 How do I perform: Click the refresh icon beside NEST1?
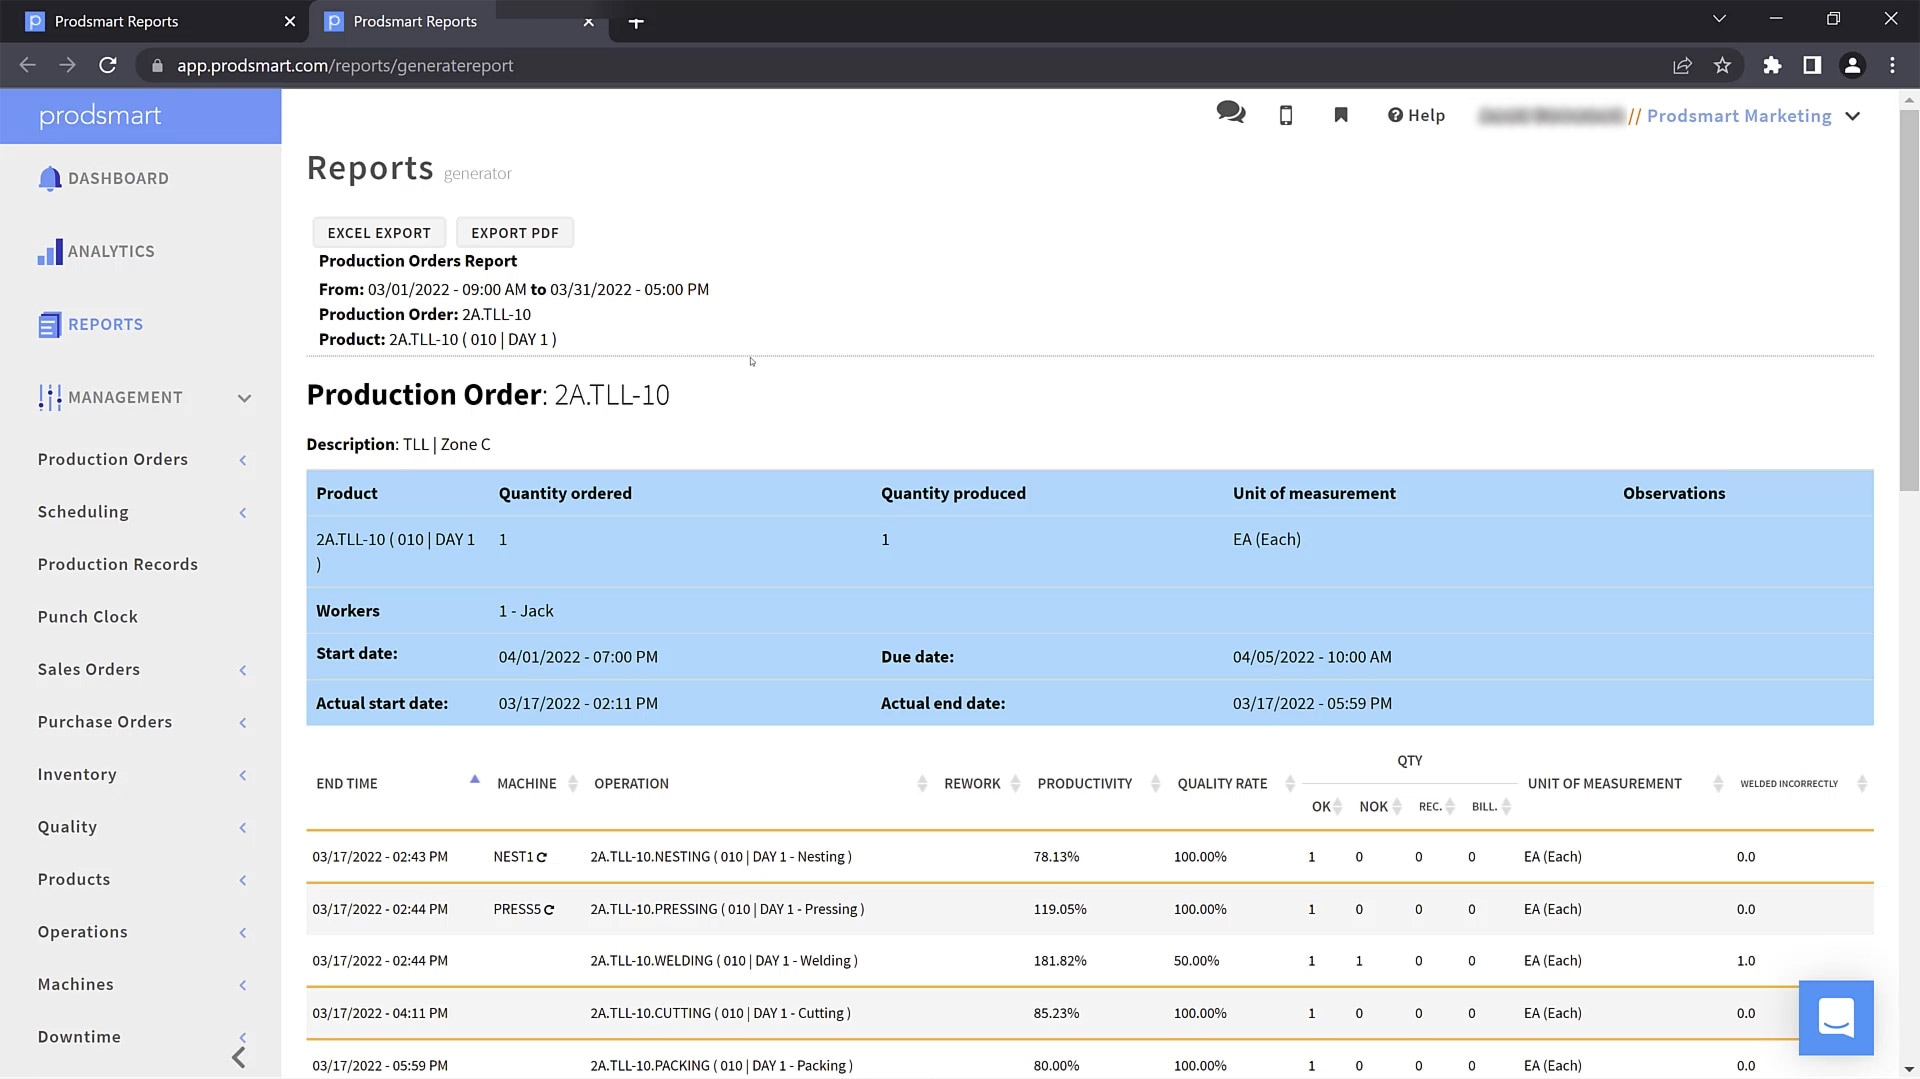coord(542,857)
